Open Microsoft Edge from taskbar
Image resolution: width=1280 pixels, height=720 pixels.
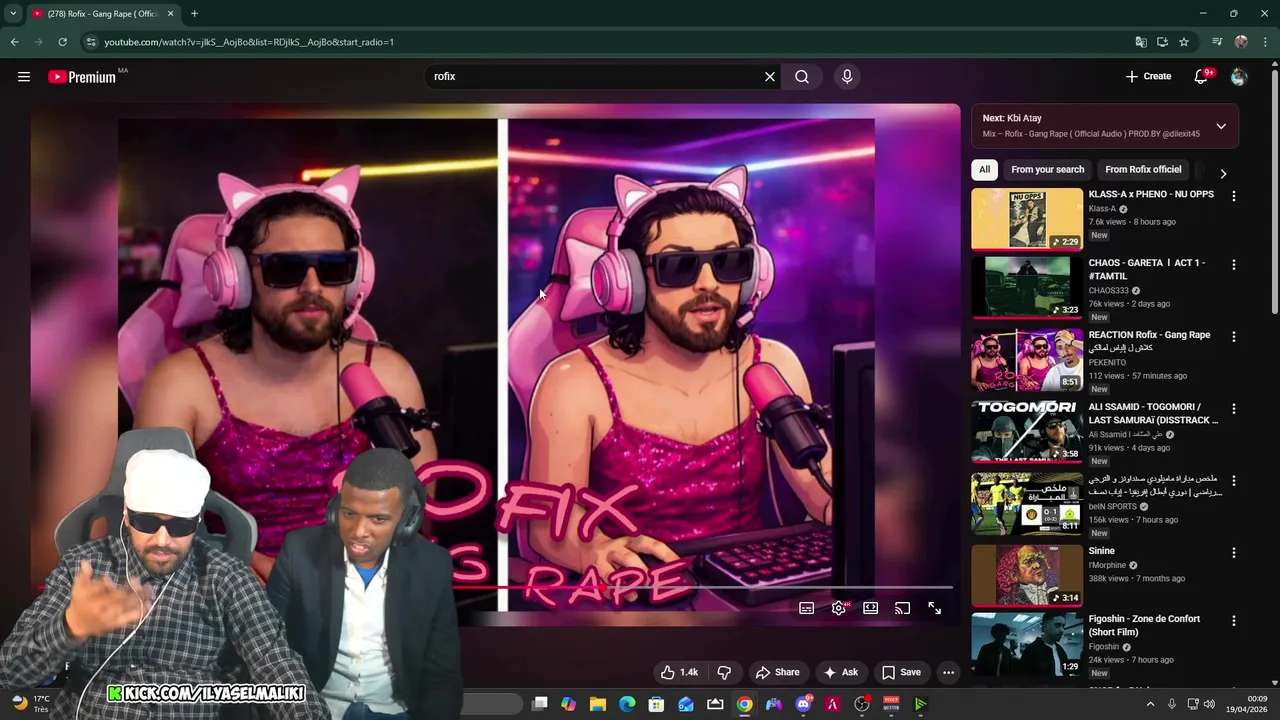(x=627, y=704)
